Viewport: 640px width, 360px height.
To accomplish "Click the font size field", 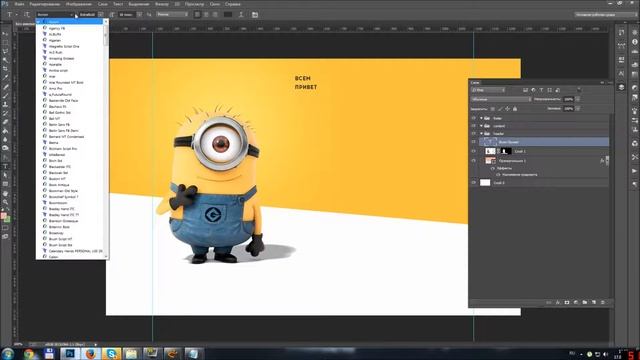I will [x=127, y=15].
